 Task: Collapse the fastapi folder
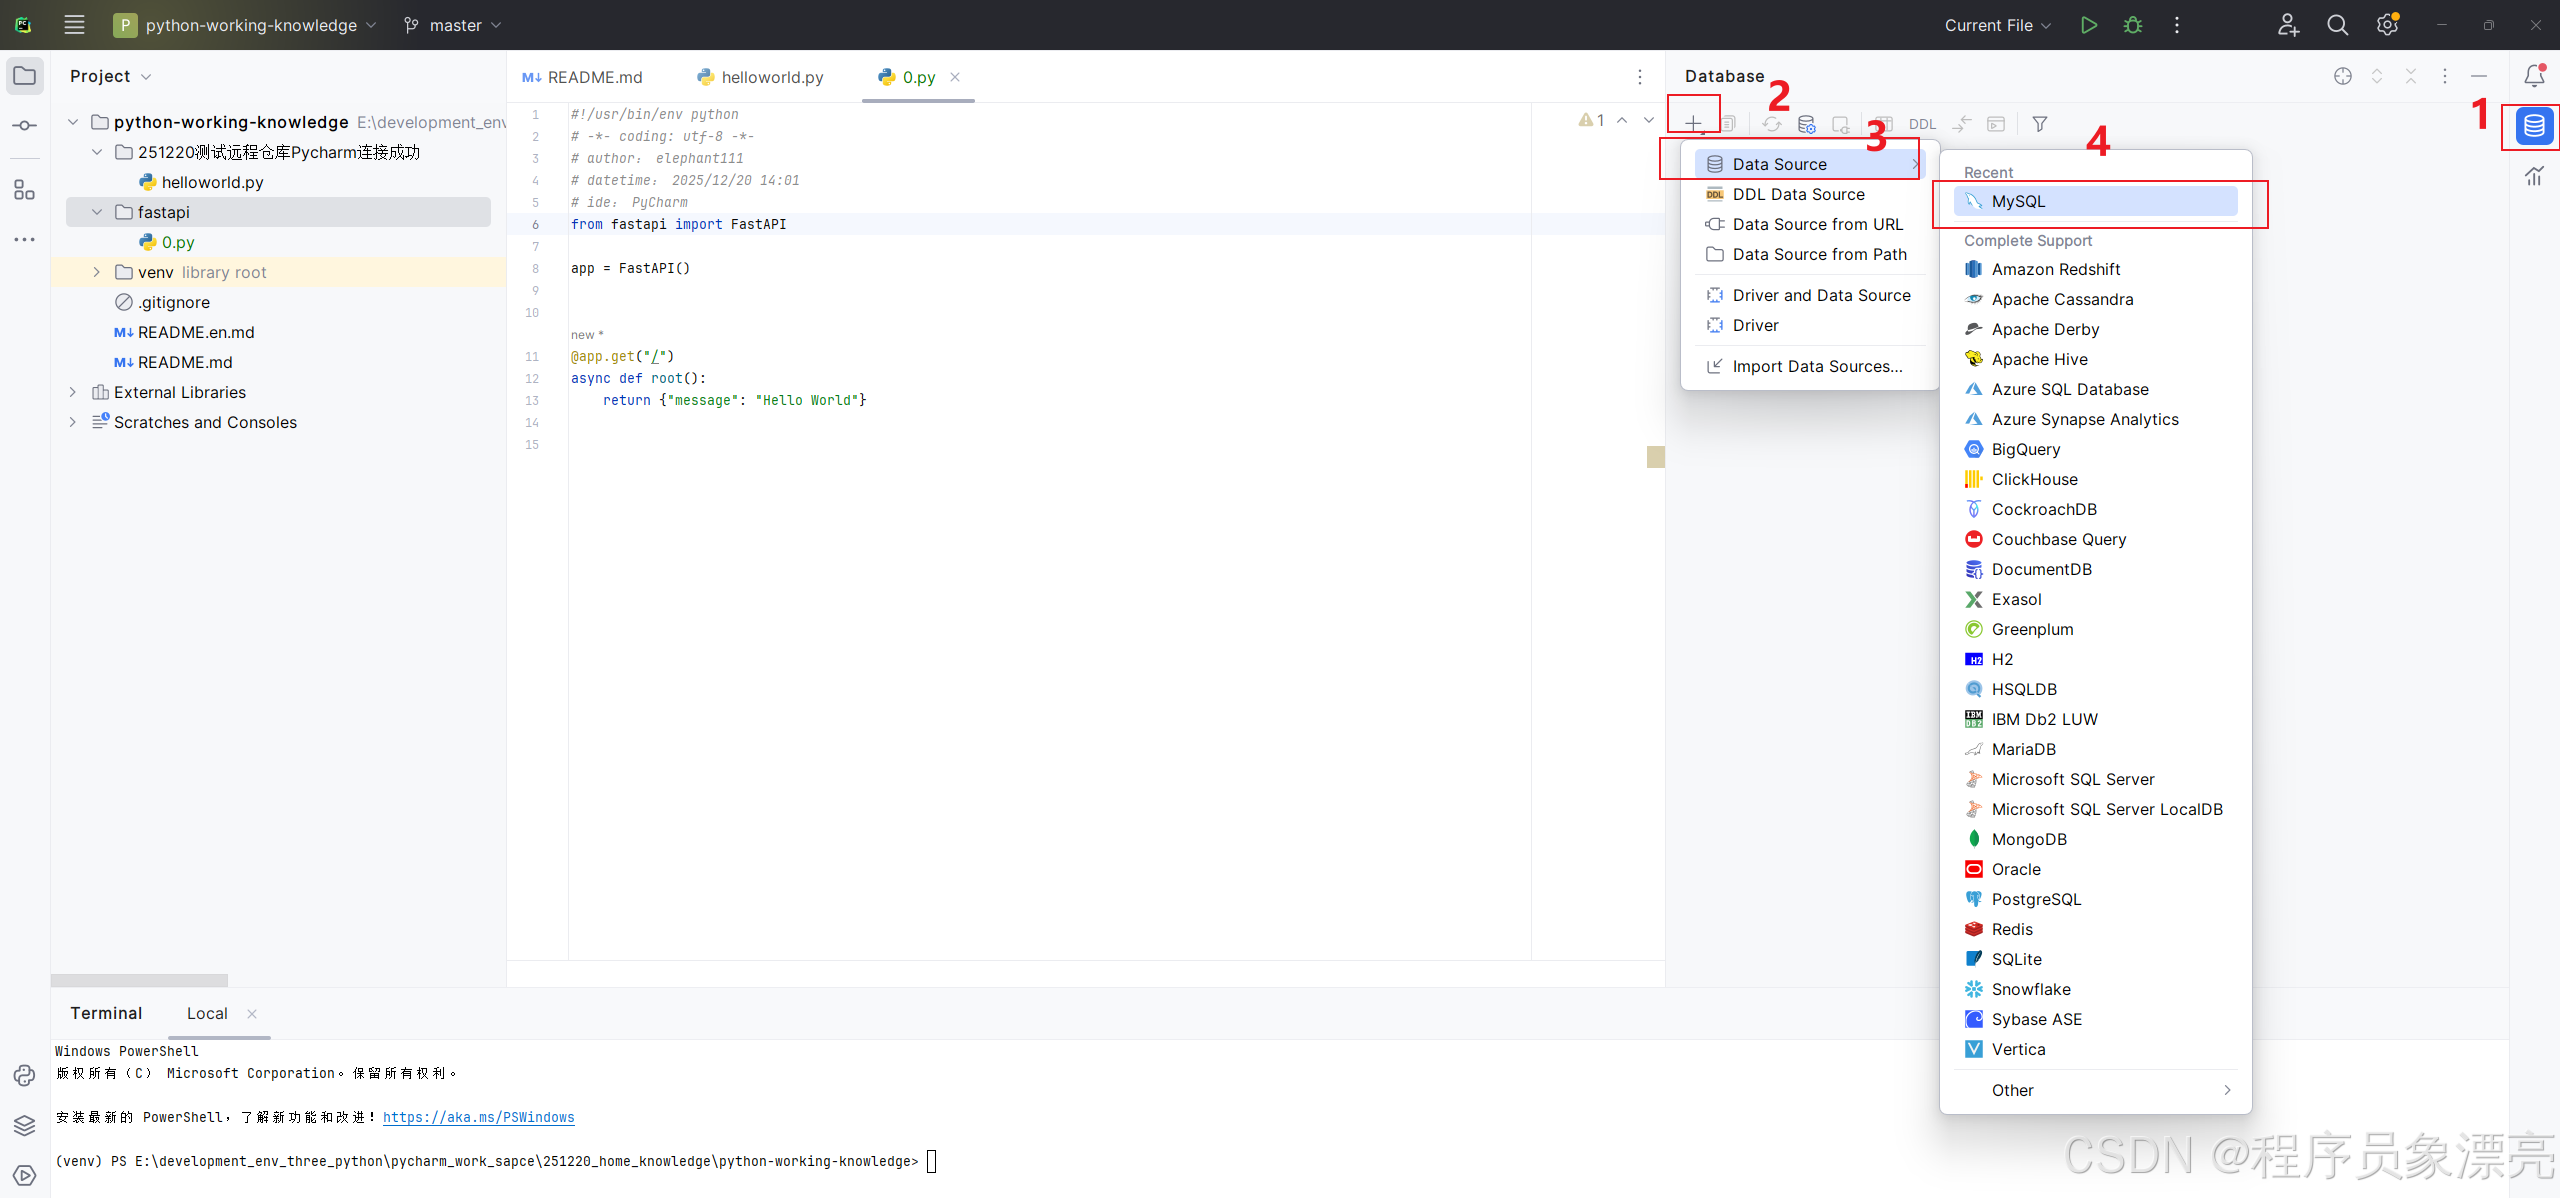(x=97, y=212)
